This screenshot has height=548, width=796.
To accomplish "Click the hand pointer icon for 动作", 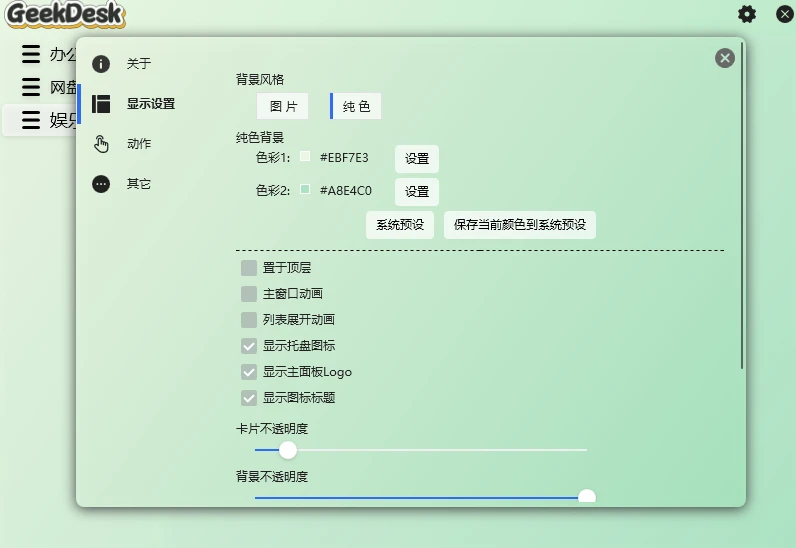I will tap(101, 144).
